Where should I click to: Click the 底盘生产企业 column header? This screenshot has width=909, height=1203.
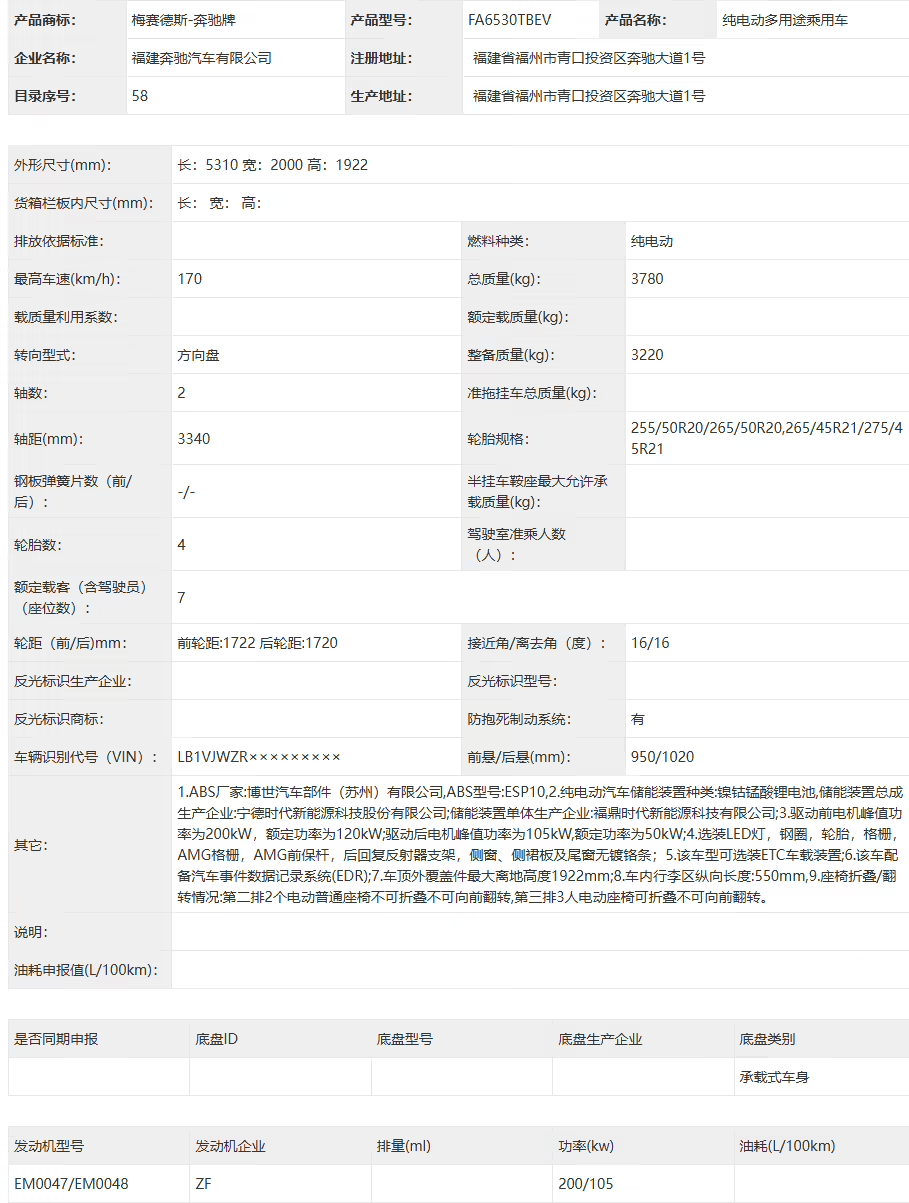600,1039
